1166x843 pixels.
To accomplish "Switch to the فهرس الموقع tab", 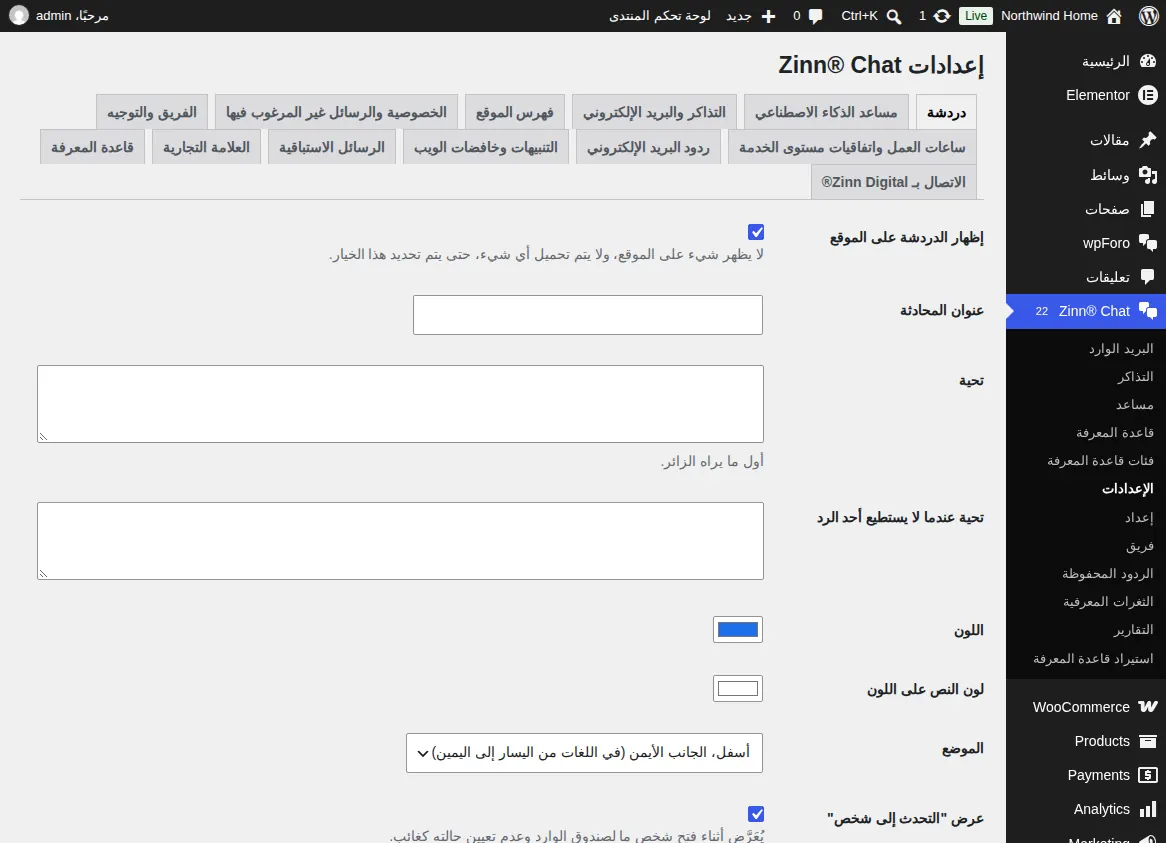I will [515, 112].
